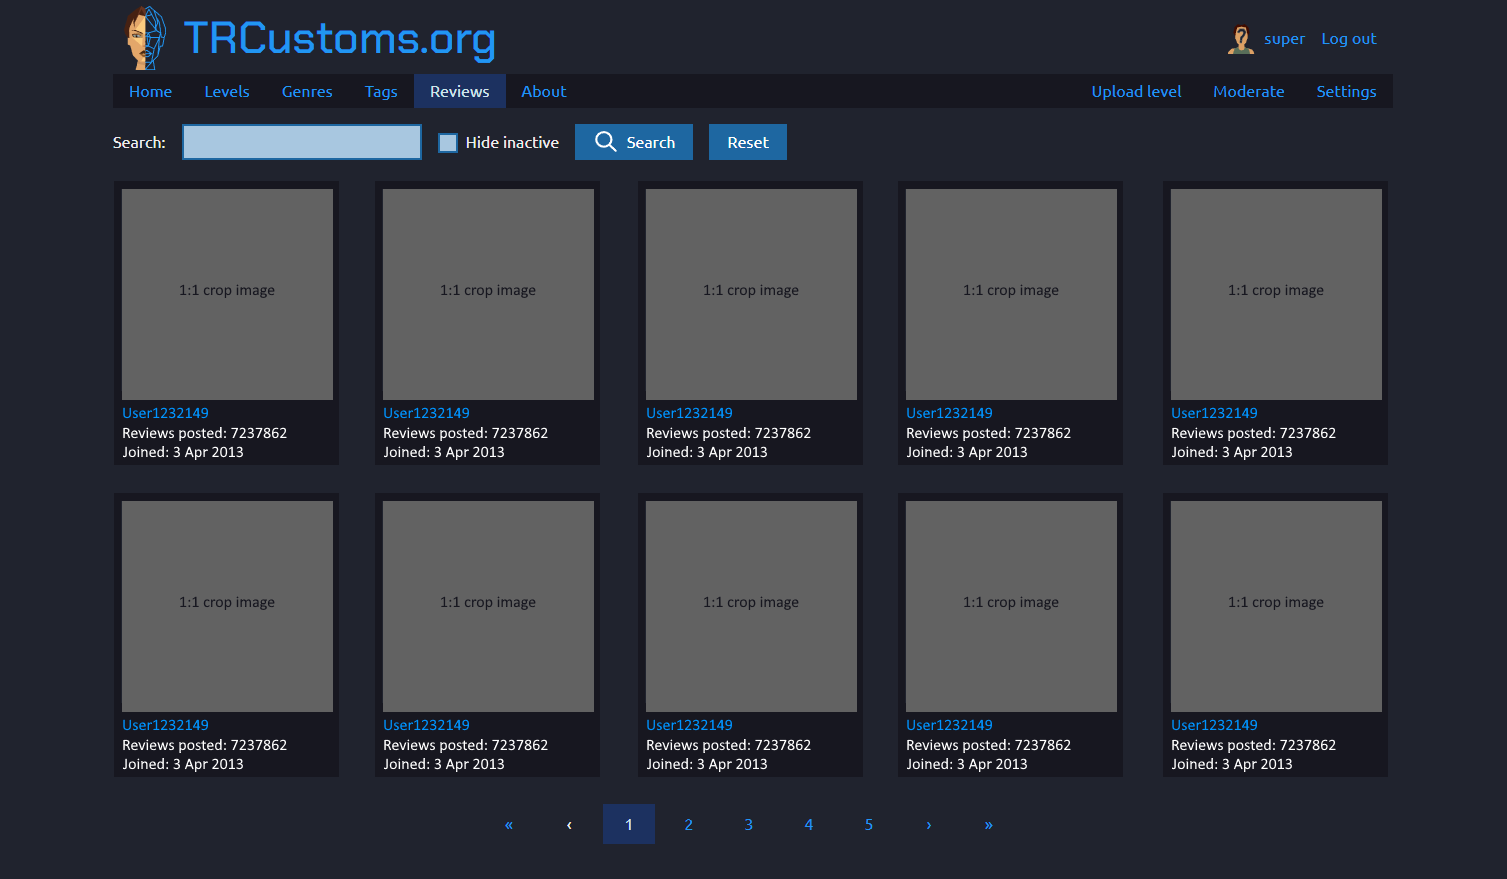
Task: Click super's avatar picture in the header
Action: click(1241, 38)
